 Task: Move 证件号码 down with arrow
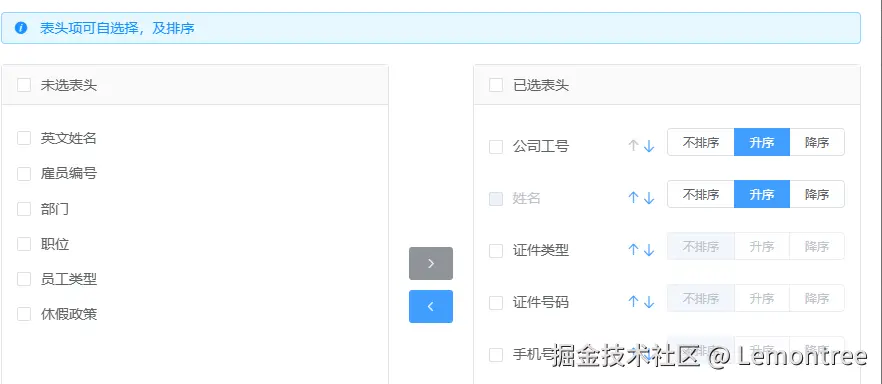[x=649, y=302]
